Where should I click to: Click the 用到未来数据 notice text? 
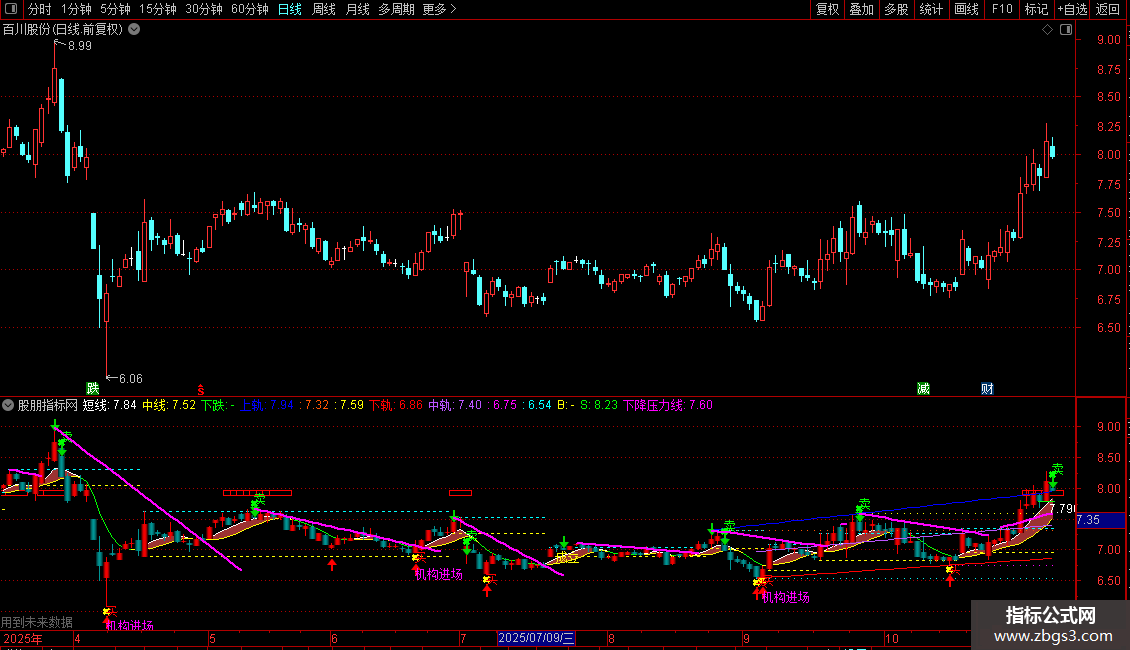click(37, 622)
